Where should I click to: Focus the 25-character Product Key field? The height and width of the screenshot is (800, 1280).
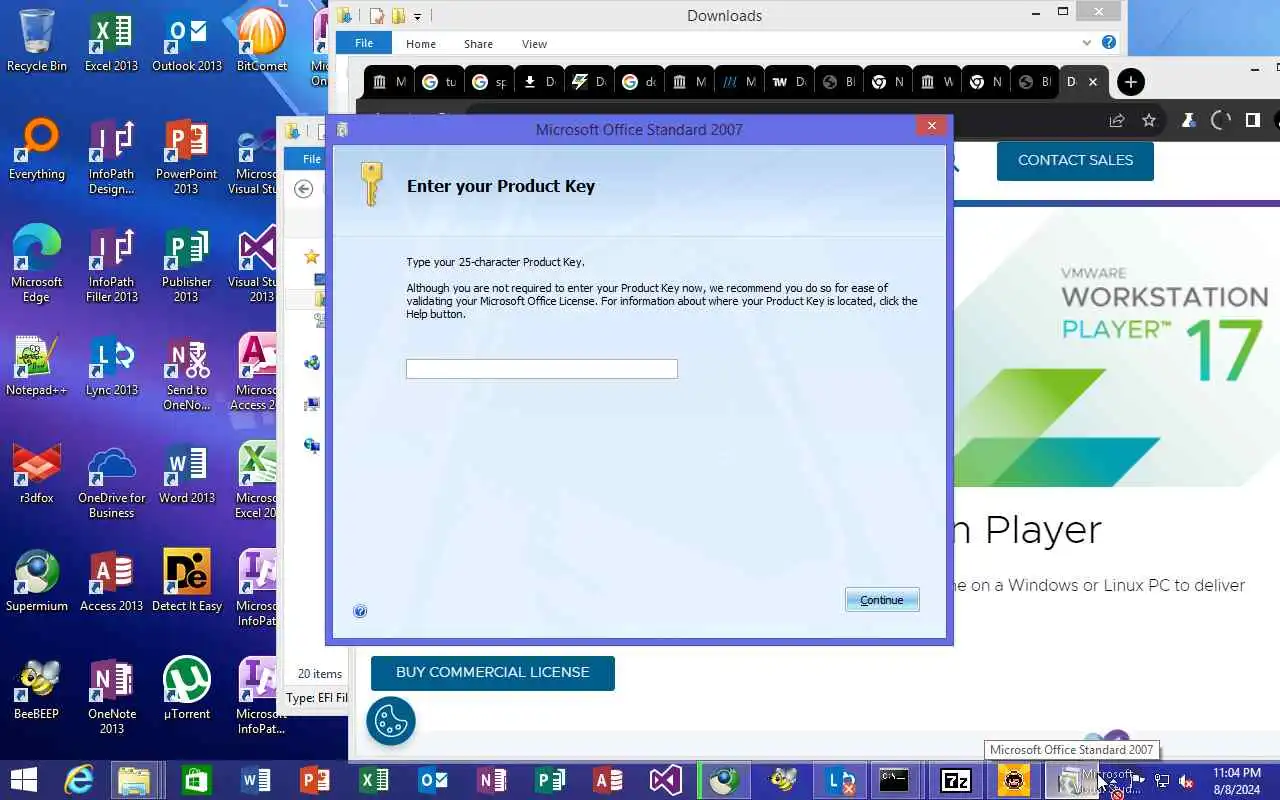(541, 369)
